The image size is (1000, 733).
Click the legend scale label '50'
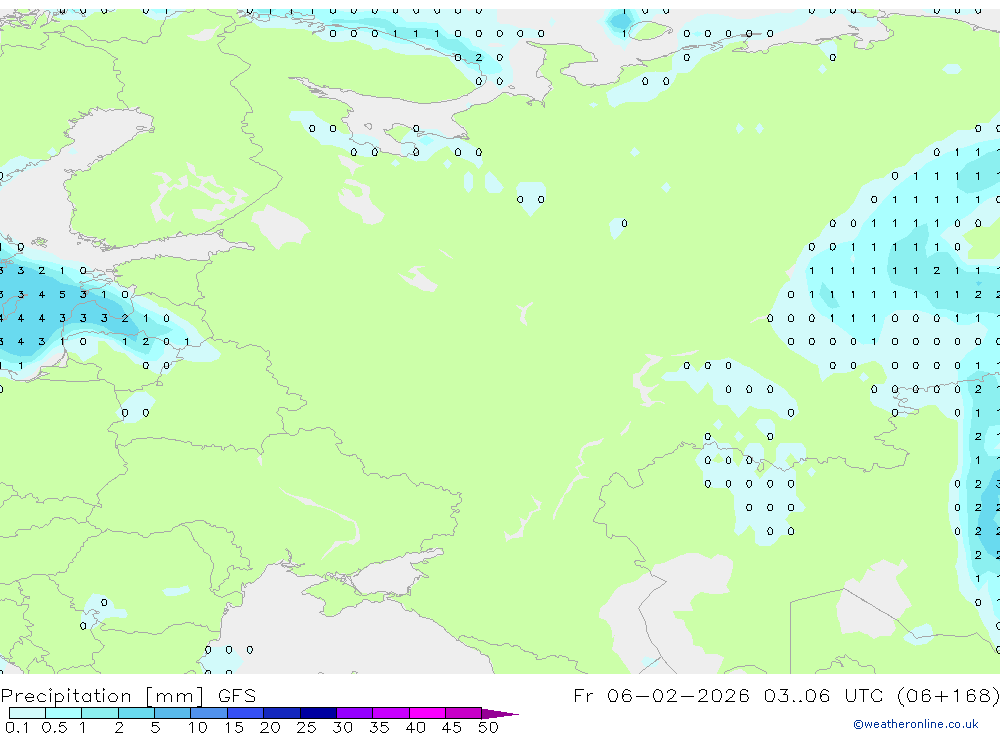[488, 727]
